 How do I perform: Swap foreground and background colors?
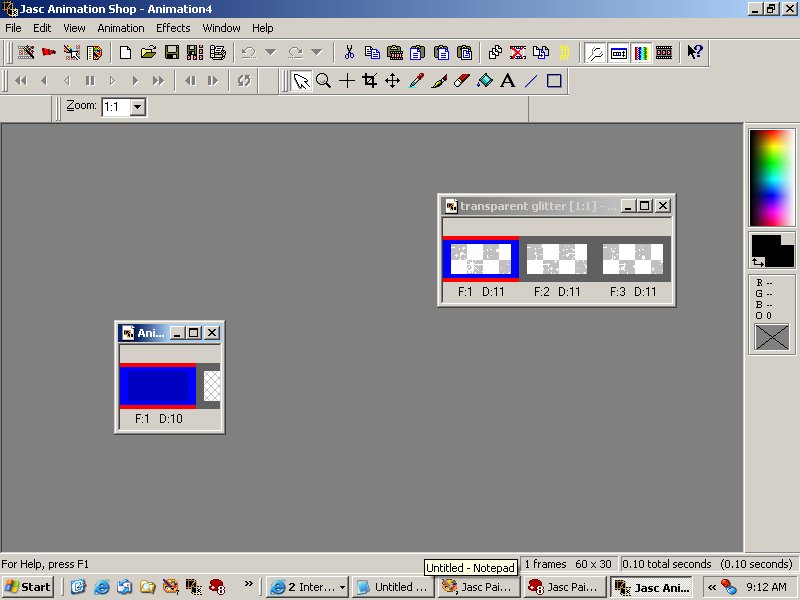[758, 262]
